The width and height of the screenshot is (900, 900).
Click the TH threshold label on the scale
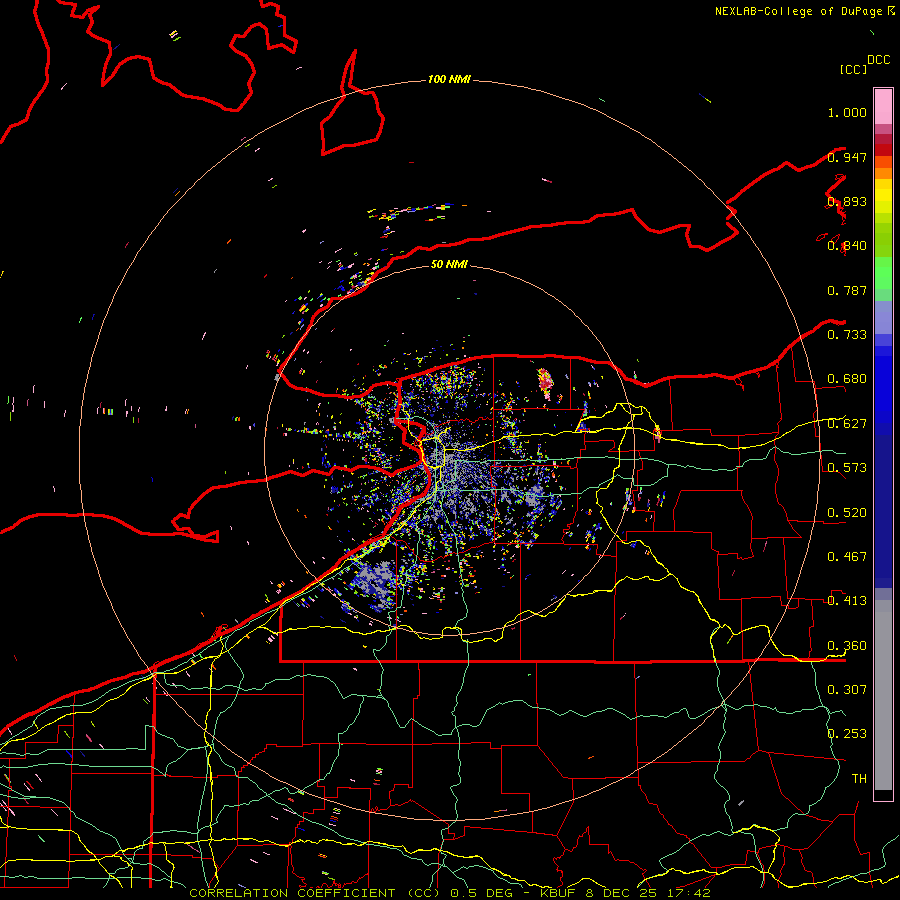(859, 778)
